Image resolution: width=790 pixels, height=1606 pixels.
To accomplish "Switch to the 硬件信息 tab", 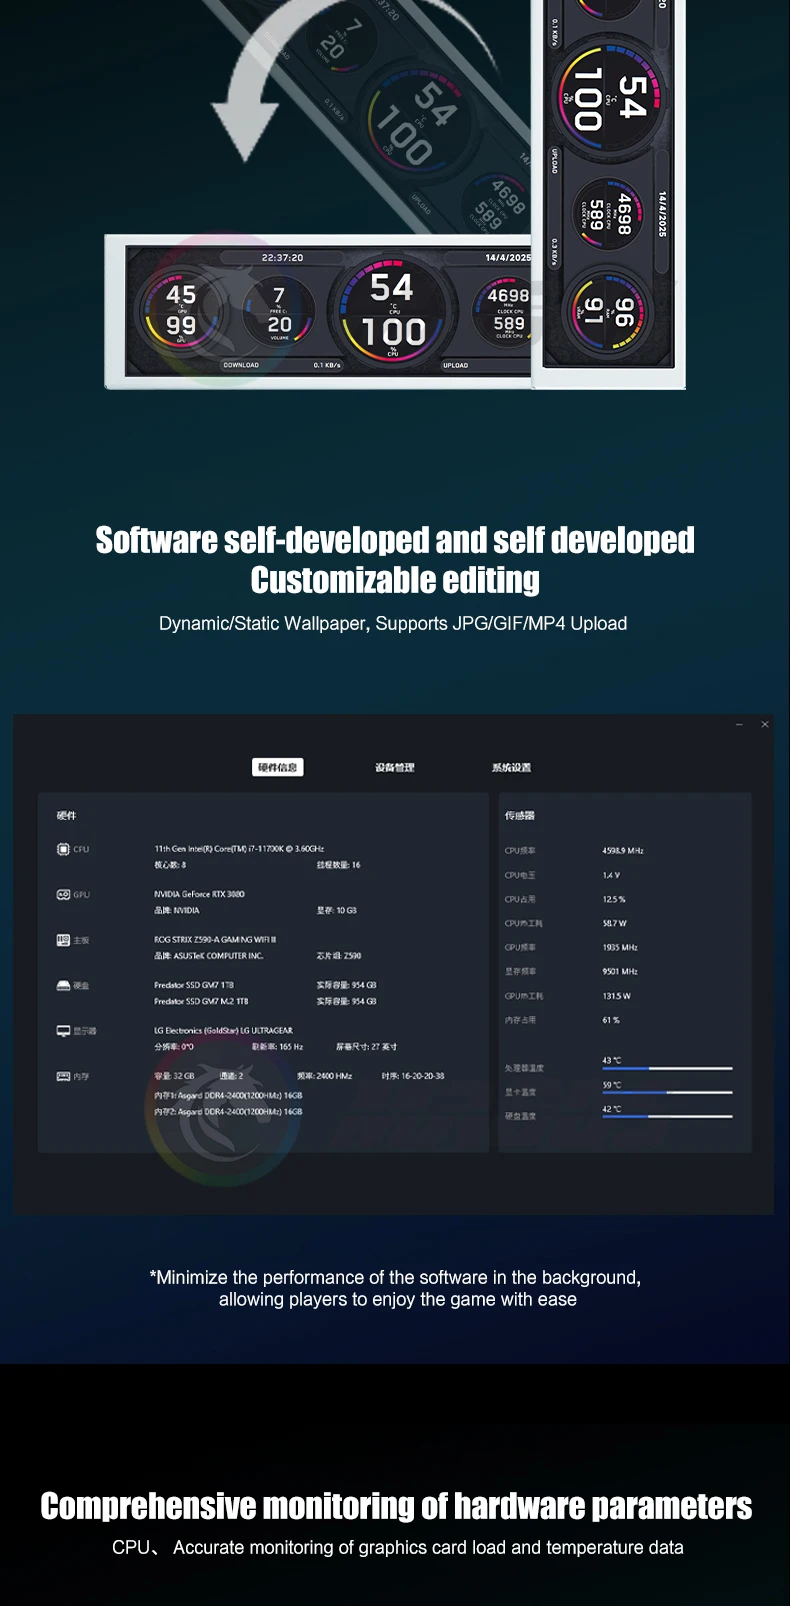I will pos(277,767).
